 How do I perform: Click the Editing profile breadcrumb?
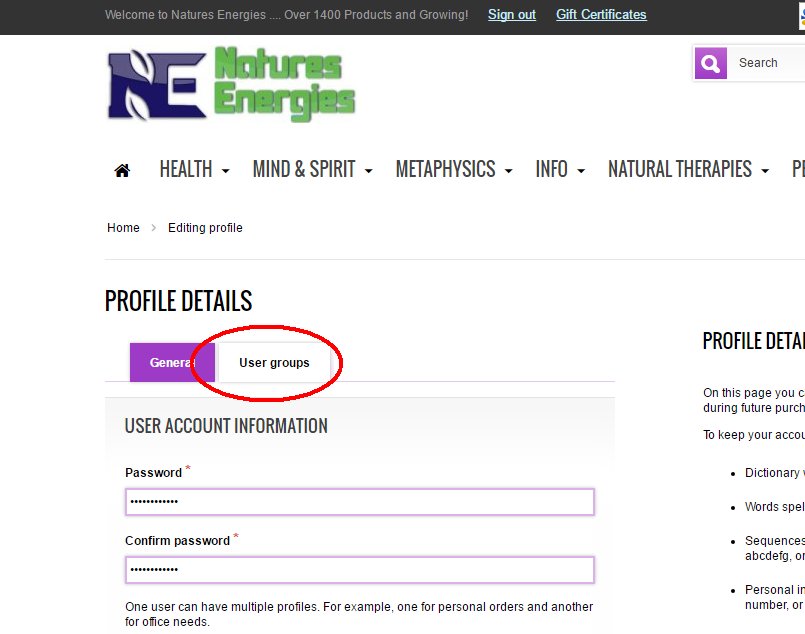[x=205, y=228]
